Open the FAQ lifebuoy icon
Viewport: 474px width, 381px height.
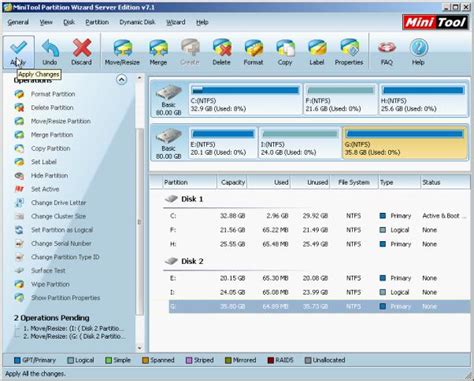click(387, 52)
